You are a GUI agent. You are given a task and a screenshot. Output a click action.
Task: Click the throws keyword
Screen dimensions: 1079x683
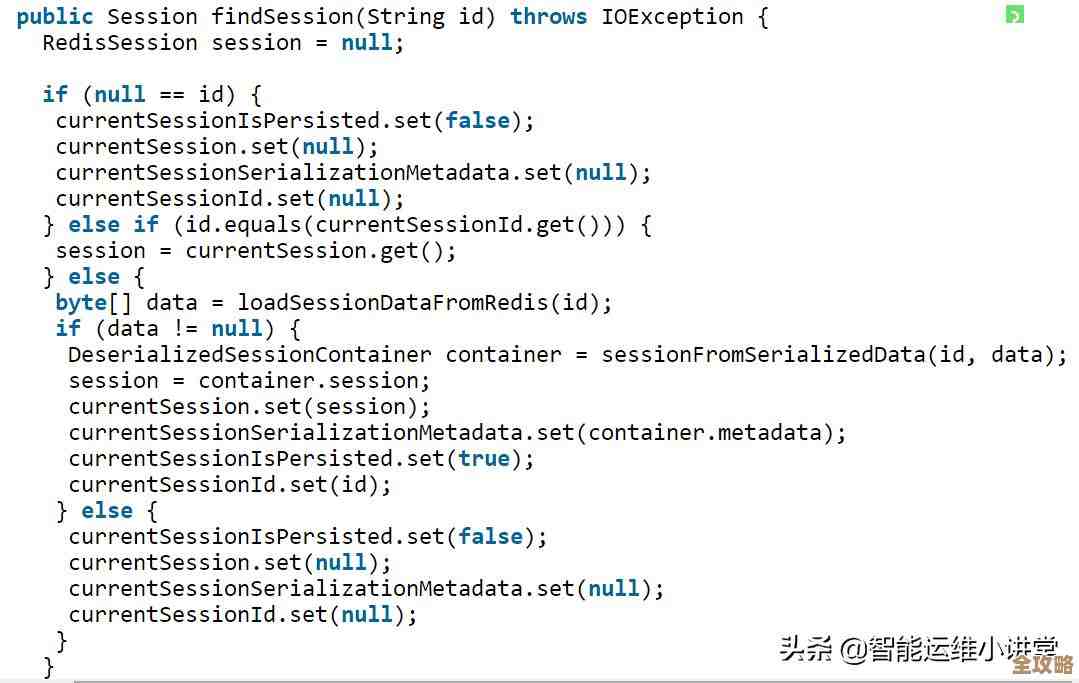click(548, 17)
